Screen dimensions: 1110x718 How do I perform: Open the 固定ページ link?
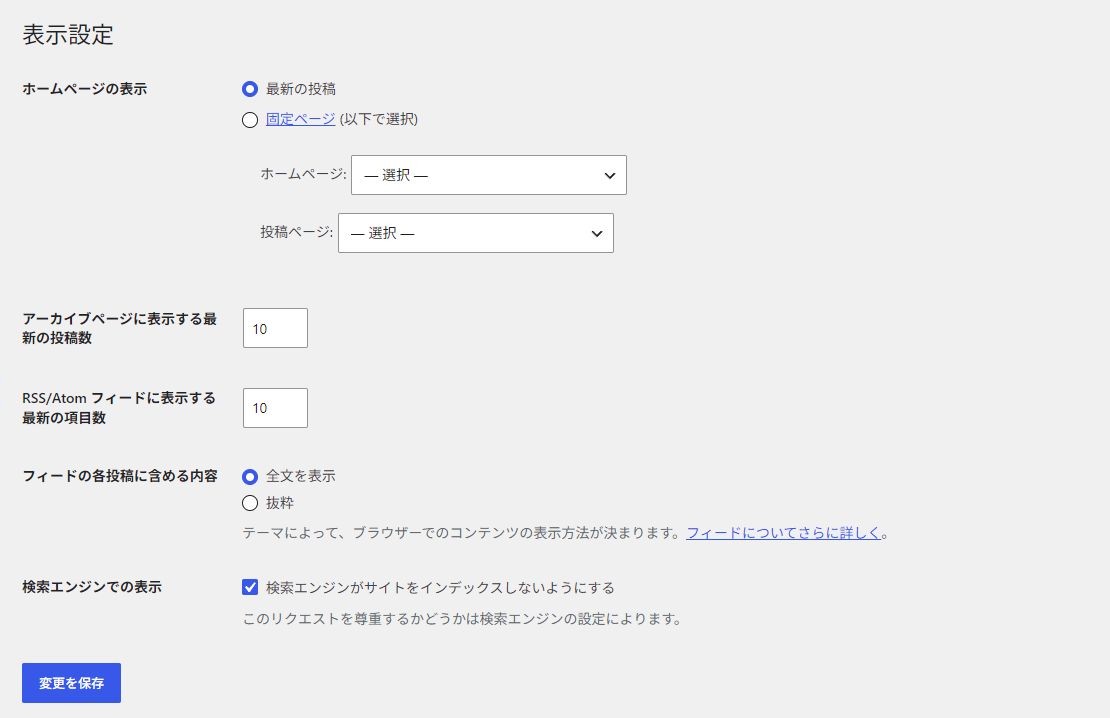point(300,119)
